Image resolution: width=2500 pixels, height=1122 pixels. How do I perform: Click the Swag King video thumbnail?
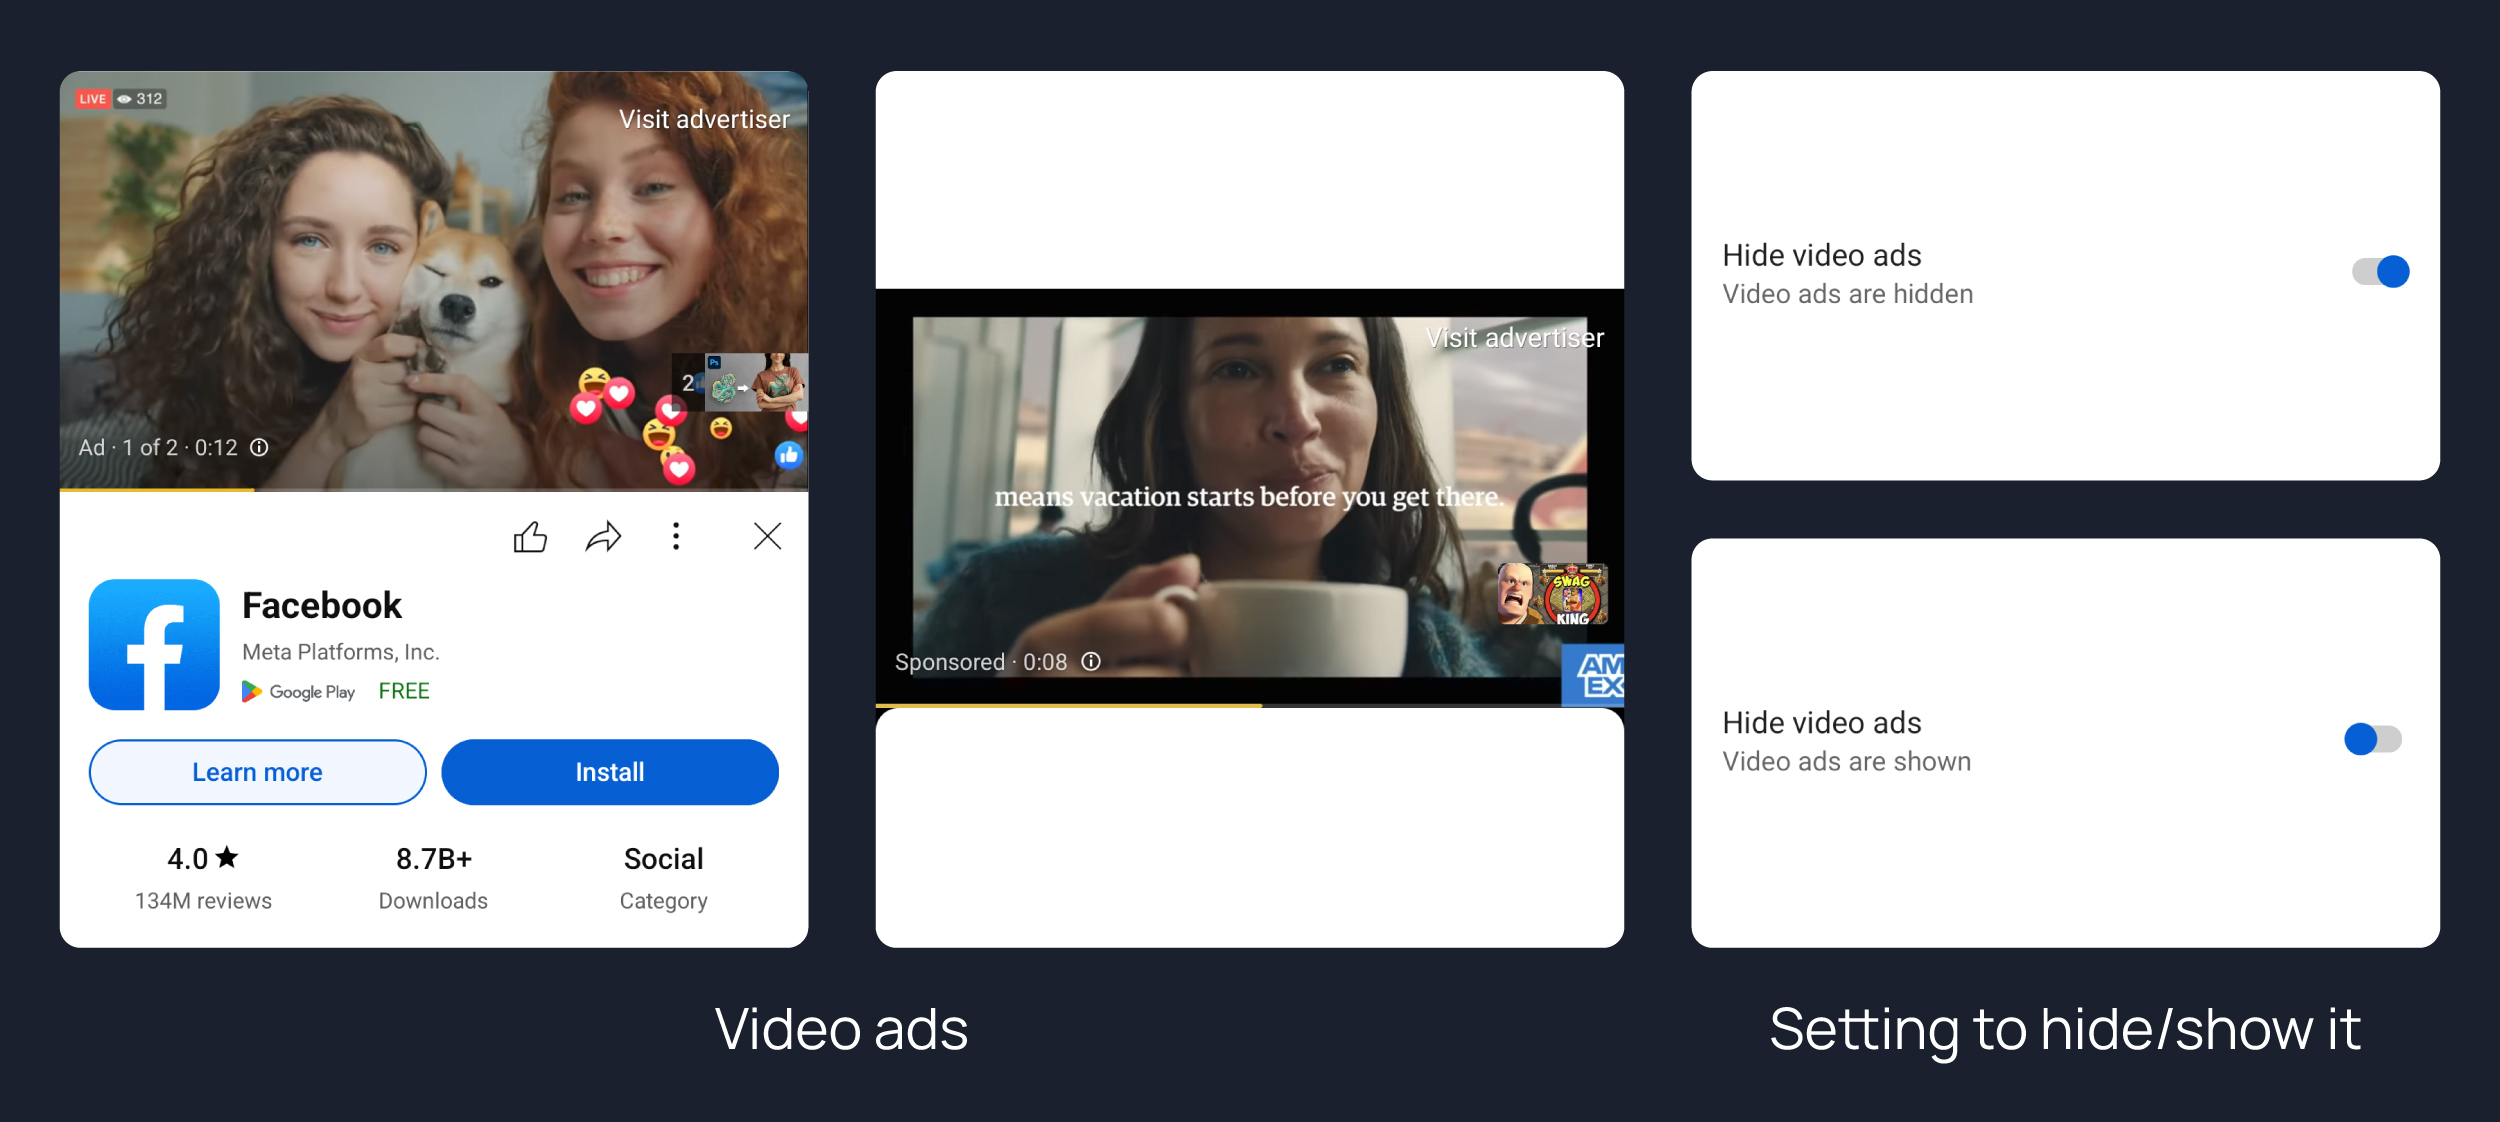pyautogui.click(x=1552, y=595)
